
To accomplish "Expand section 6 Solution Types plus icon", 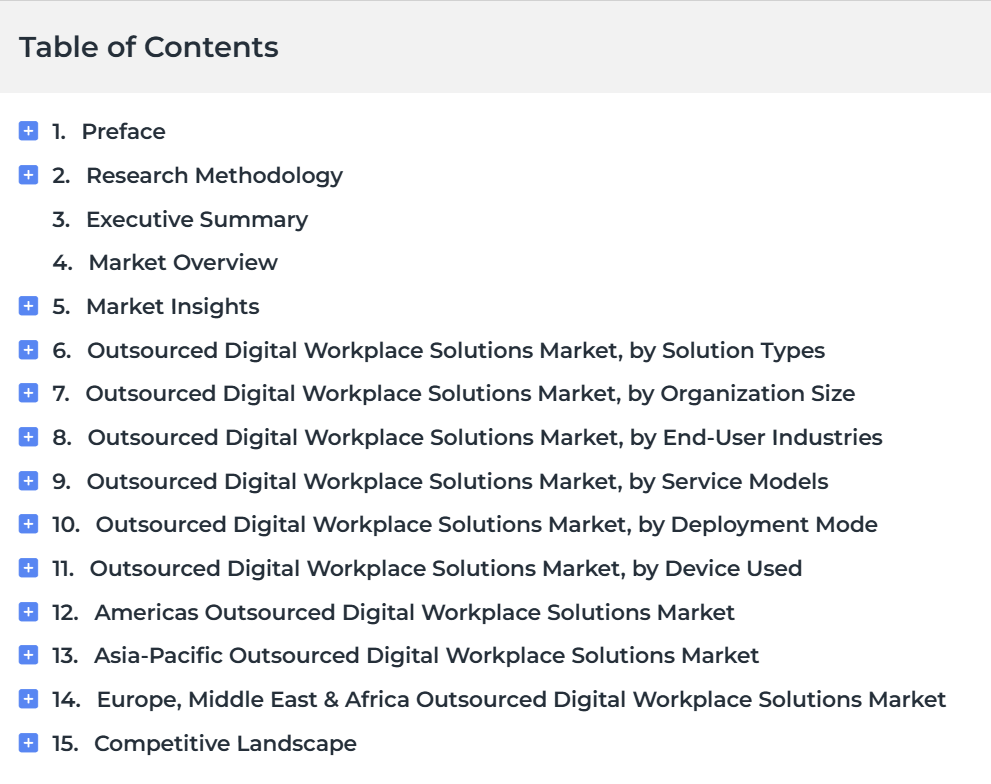I will click(x=28, y=350).
